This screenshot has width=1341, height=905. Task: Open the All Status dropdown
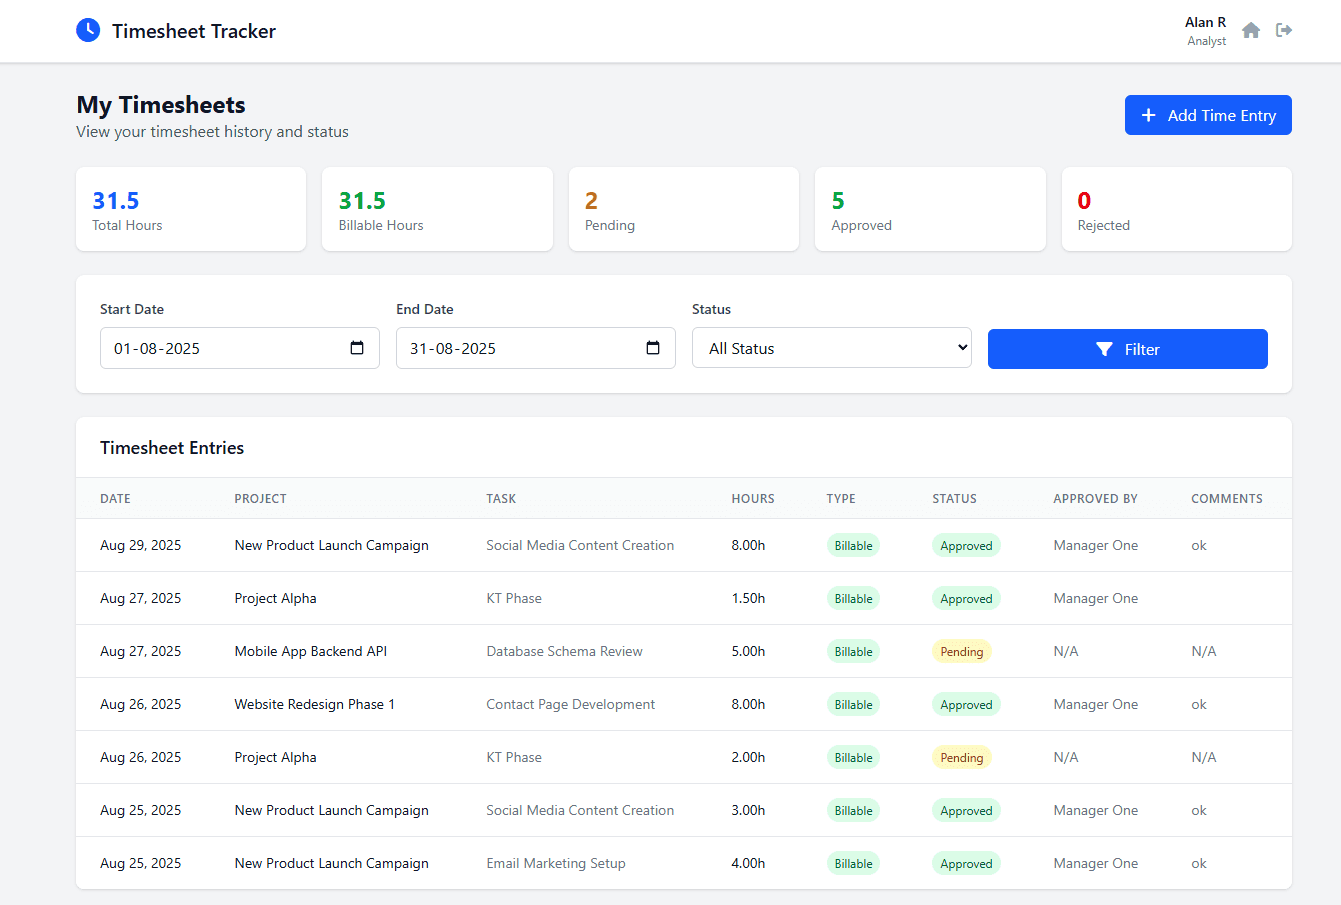click(831, 347)
